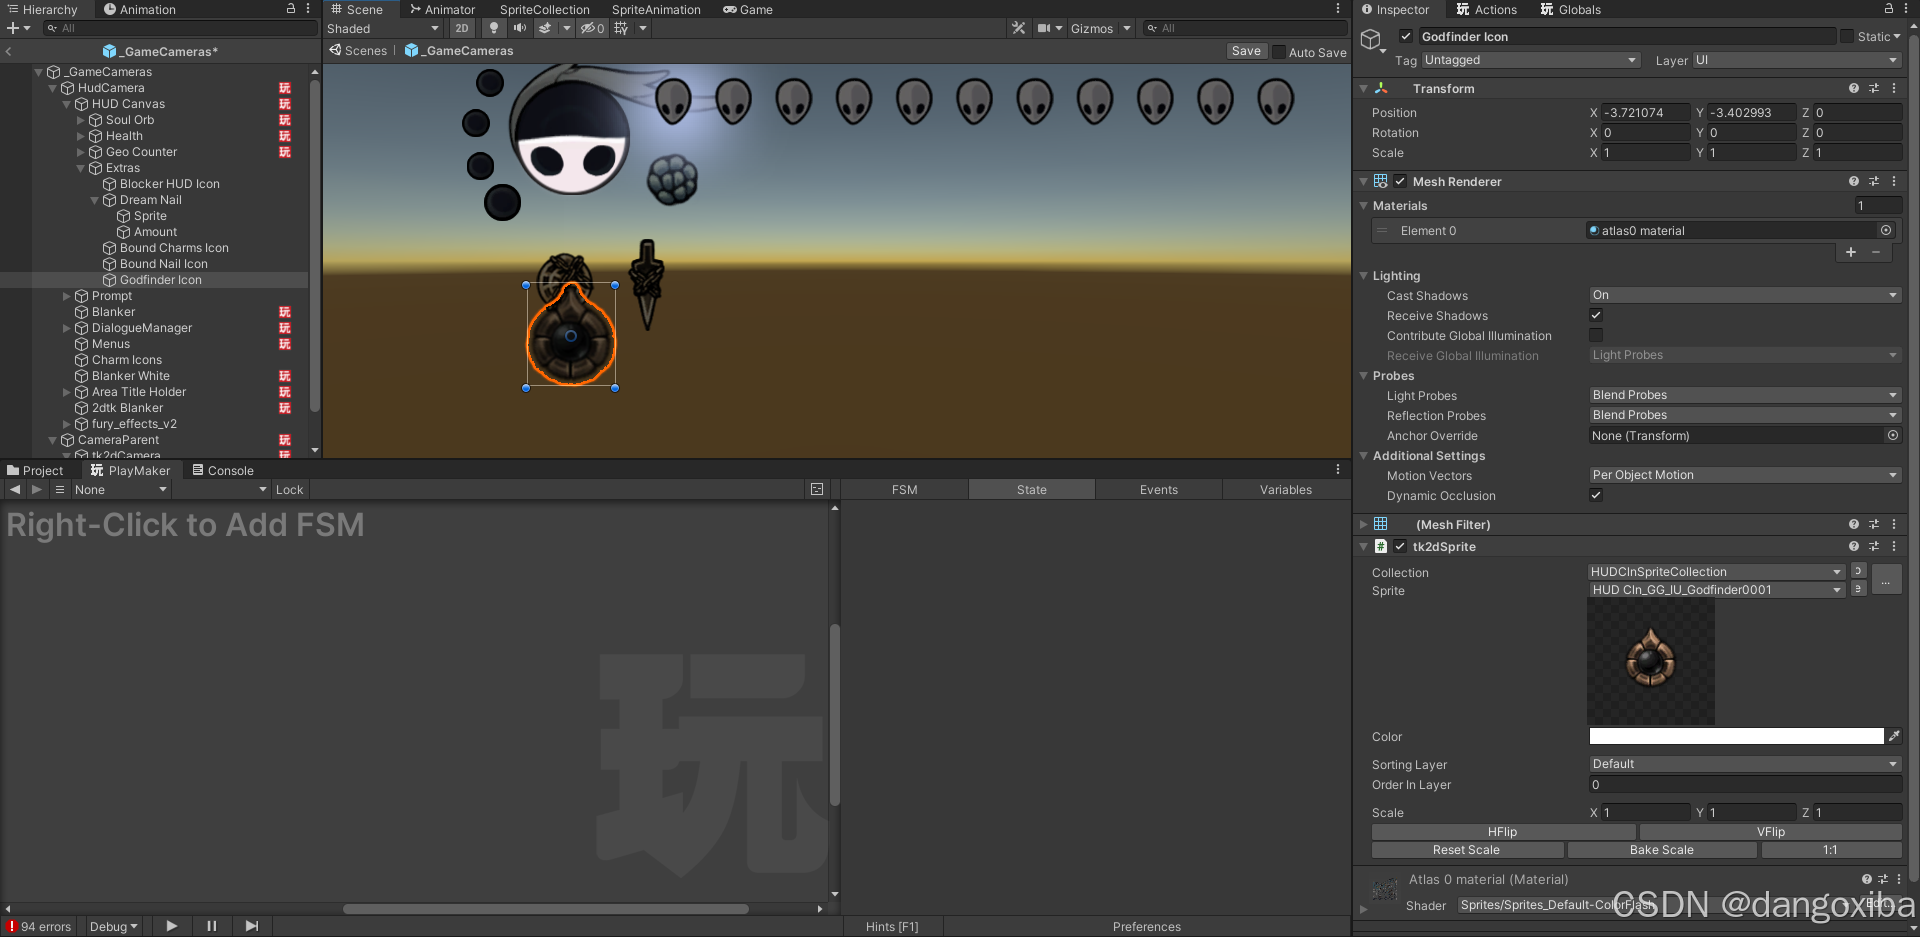
Task: Click PlayMaker icon next to HudCamera
Action: coord(285,88)
